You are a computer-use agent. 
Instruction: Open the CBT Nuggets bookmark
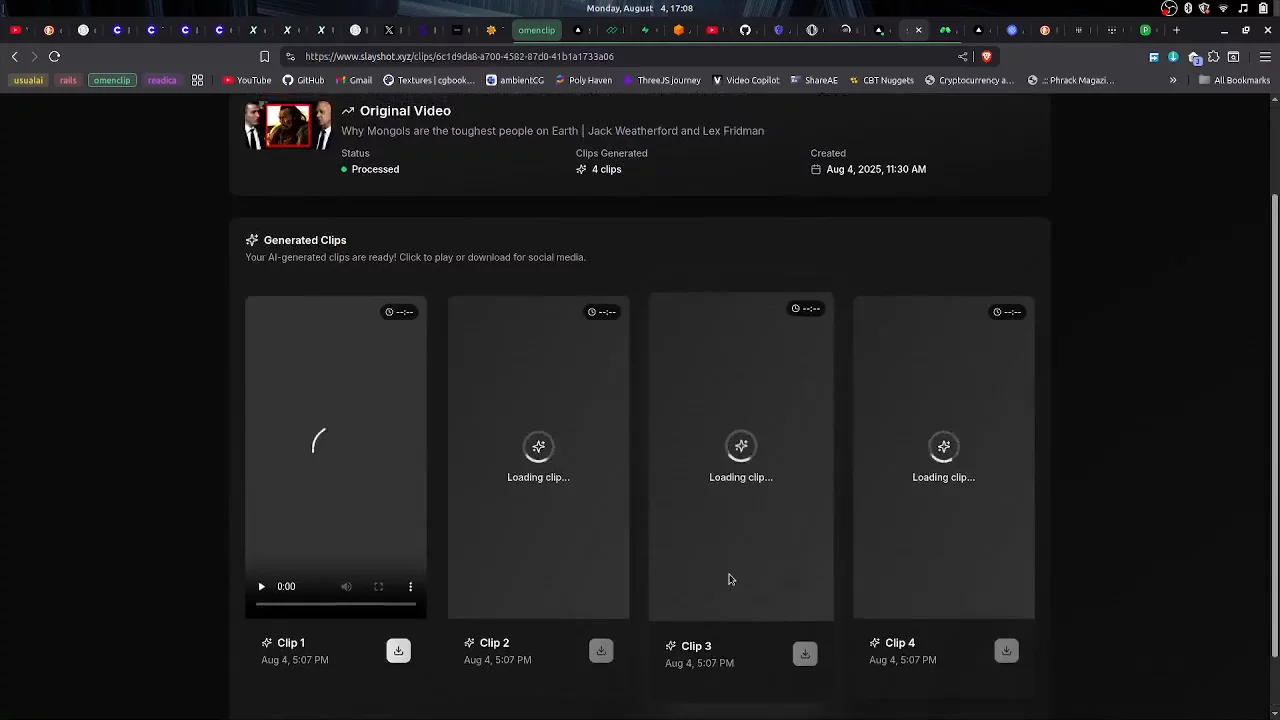point(881,80)
